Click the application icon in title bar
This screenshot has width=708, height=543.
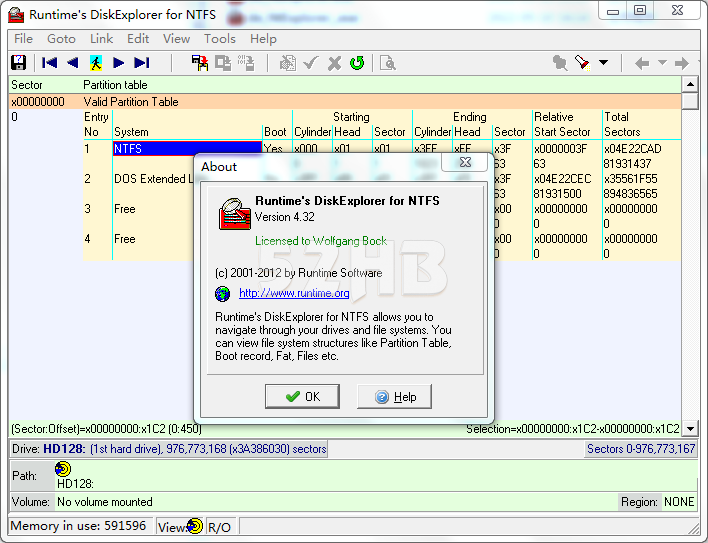click(16, 14)
